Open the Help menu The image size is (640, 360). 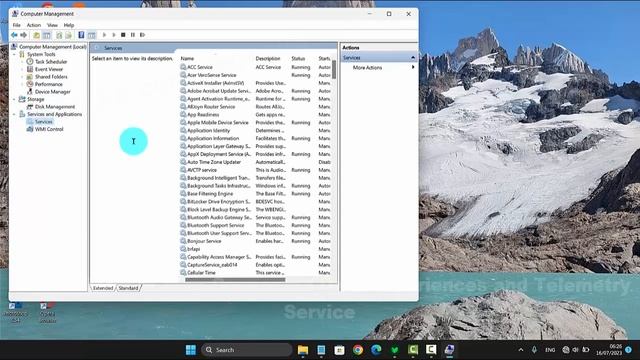[x=69, y=25]
